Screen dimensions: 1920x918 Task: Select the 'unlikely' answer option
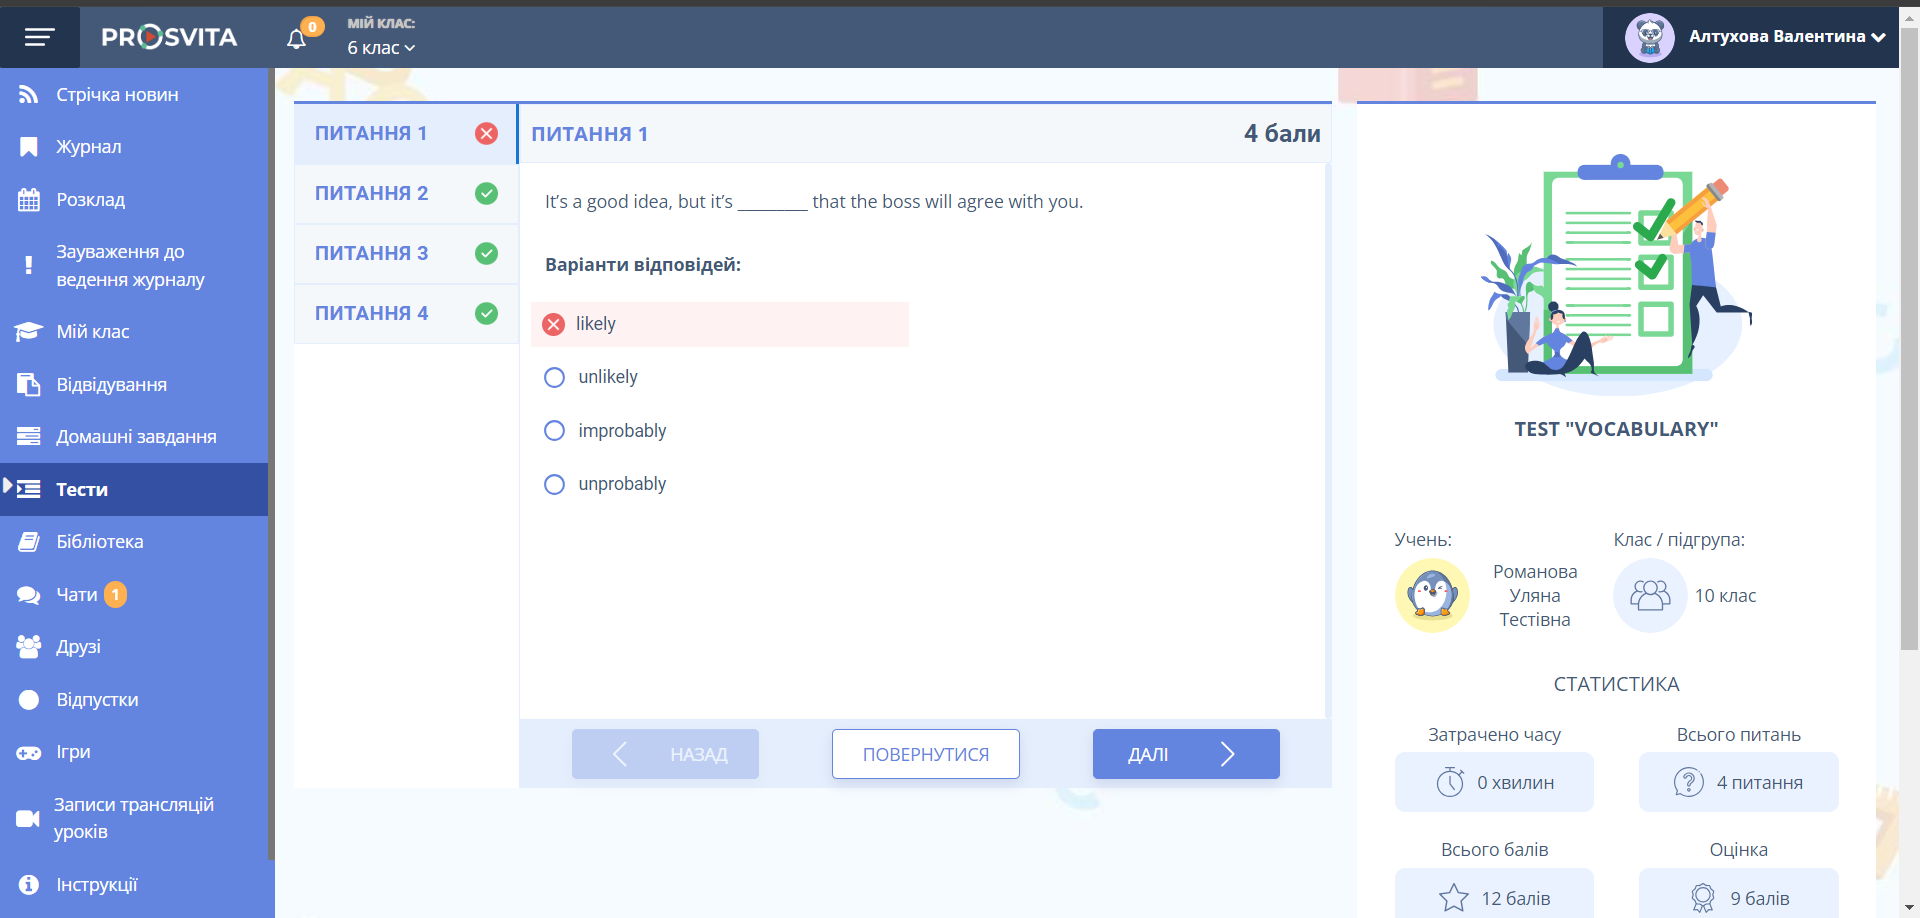pyautogui.click(x=554, y=377)
